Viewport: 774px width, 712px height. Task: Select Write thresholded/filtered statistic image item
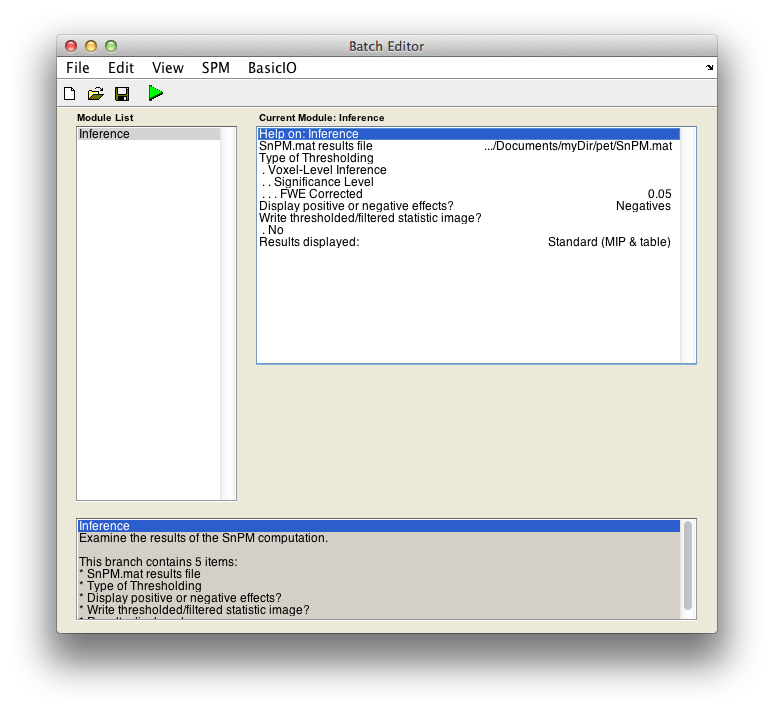468,218
